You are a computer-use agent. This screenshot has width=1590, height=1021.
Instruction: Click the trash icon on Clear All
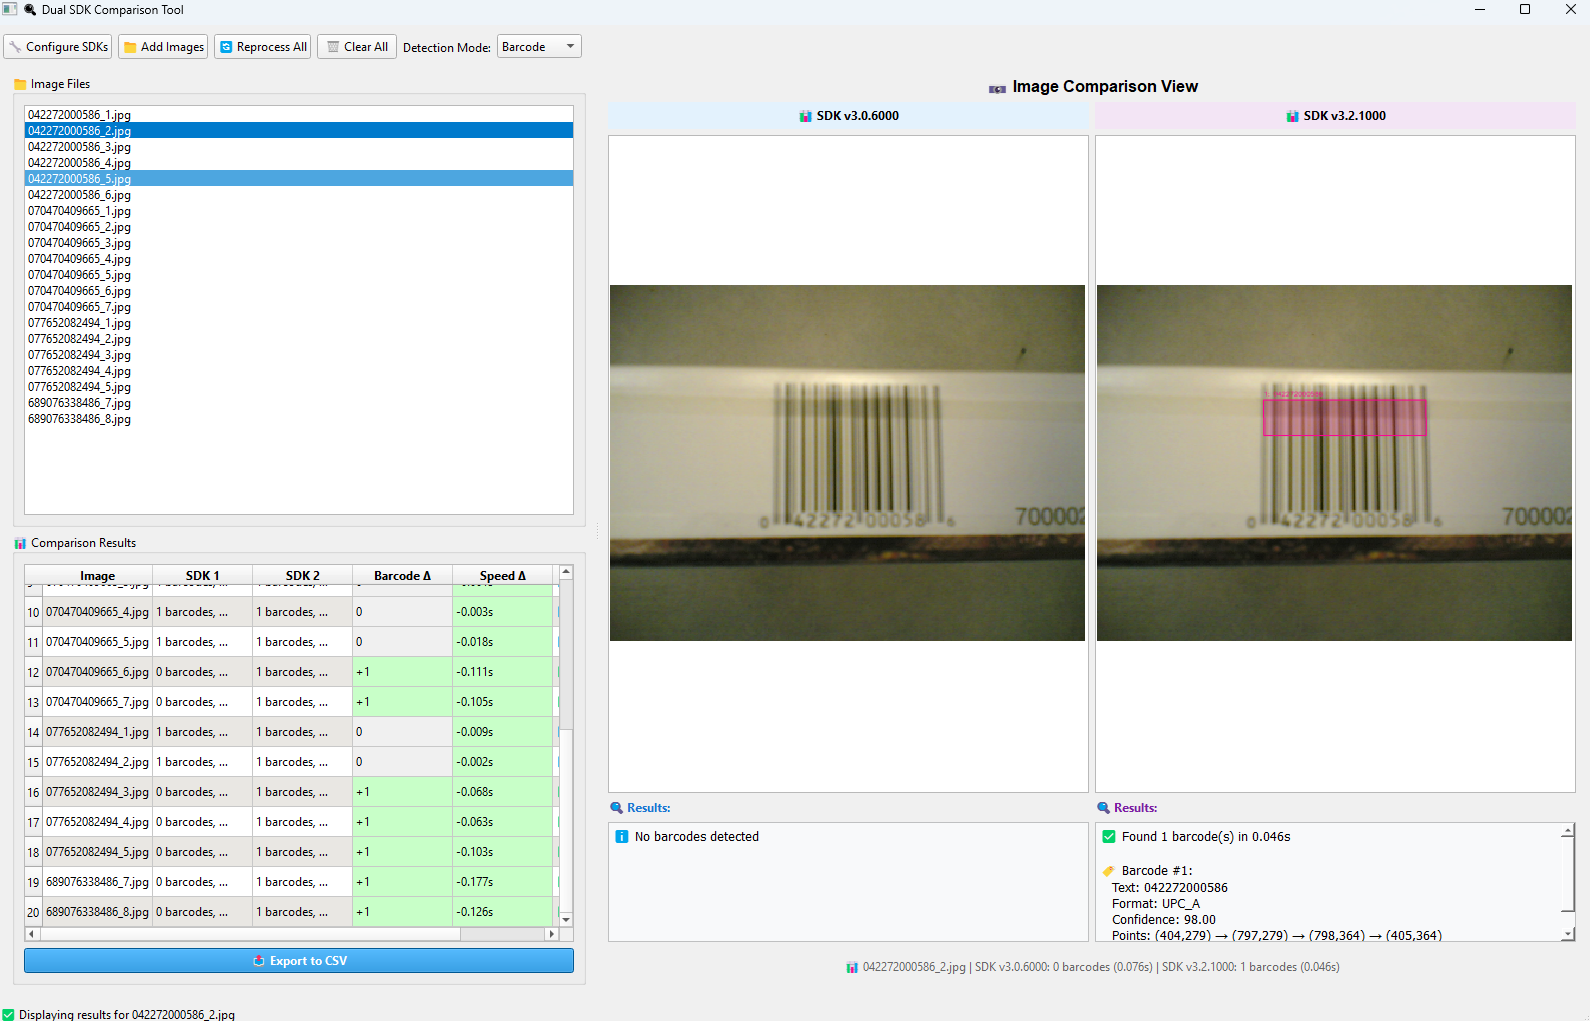(333, 47)
